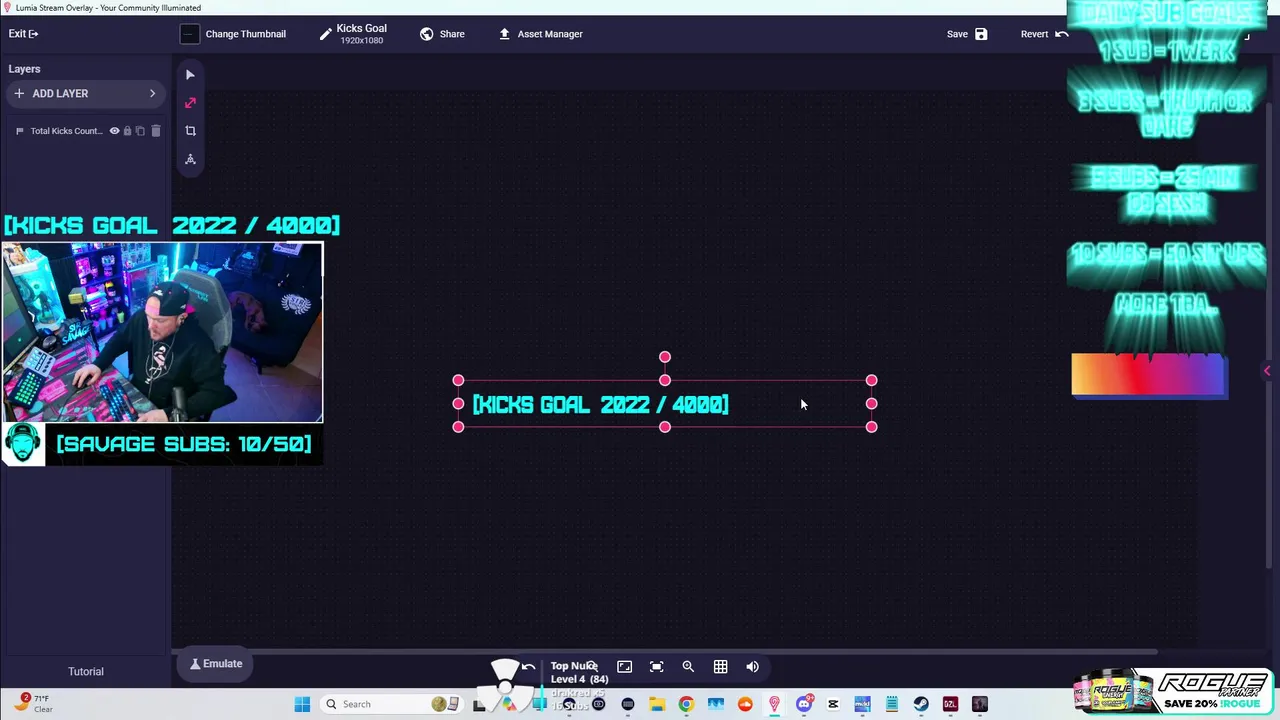Click the Windows taskbar Search box

coord(392,704)
